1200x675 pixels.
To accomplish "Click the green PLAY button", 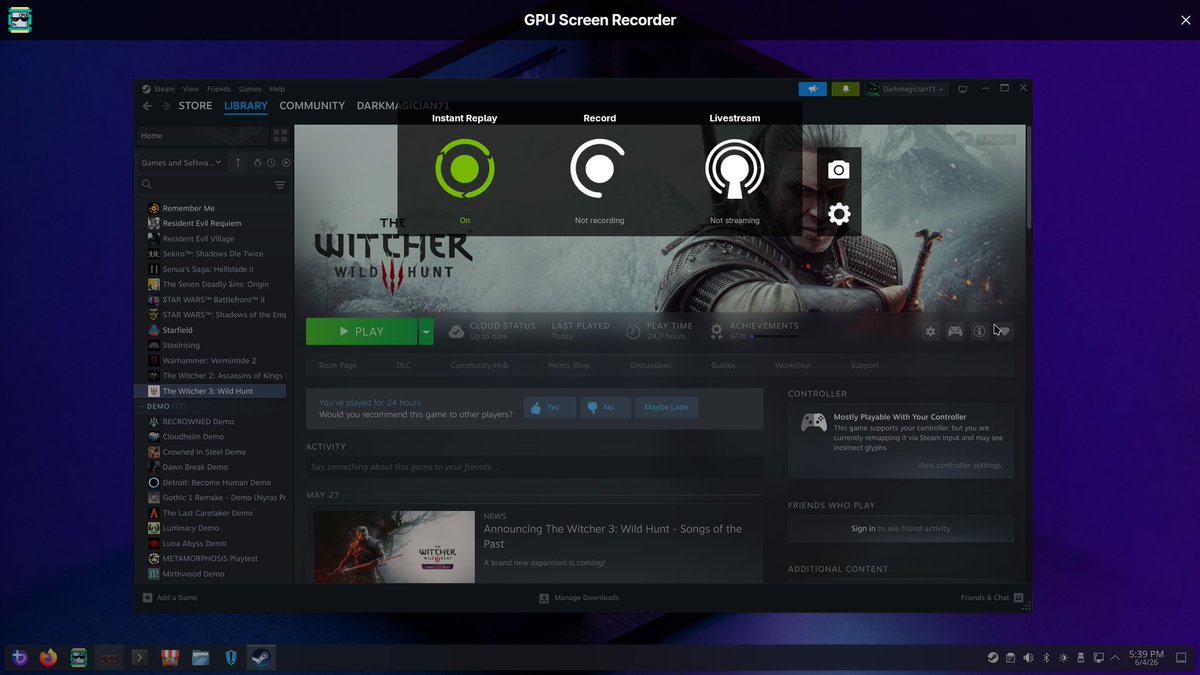I will click(361, 331).
